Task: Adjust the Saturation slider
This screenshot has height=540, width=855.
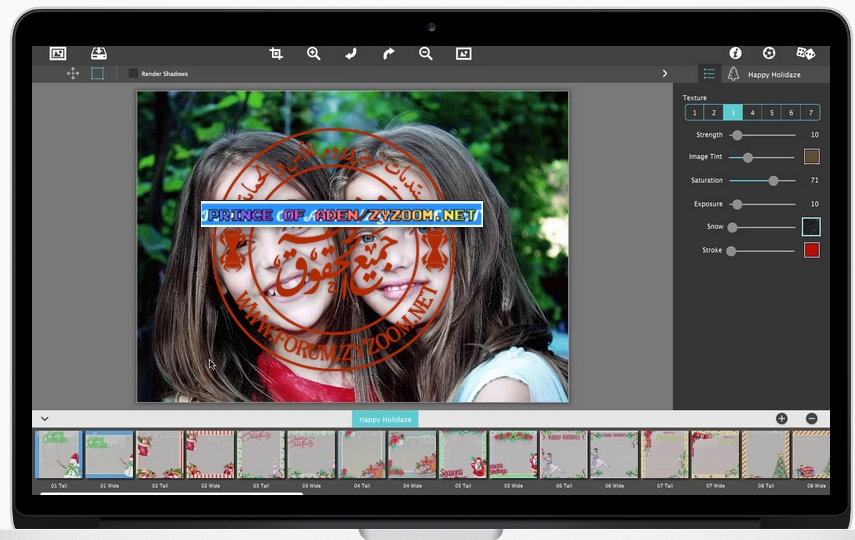Action: point(762,181)
